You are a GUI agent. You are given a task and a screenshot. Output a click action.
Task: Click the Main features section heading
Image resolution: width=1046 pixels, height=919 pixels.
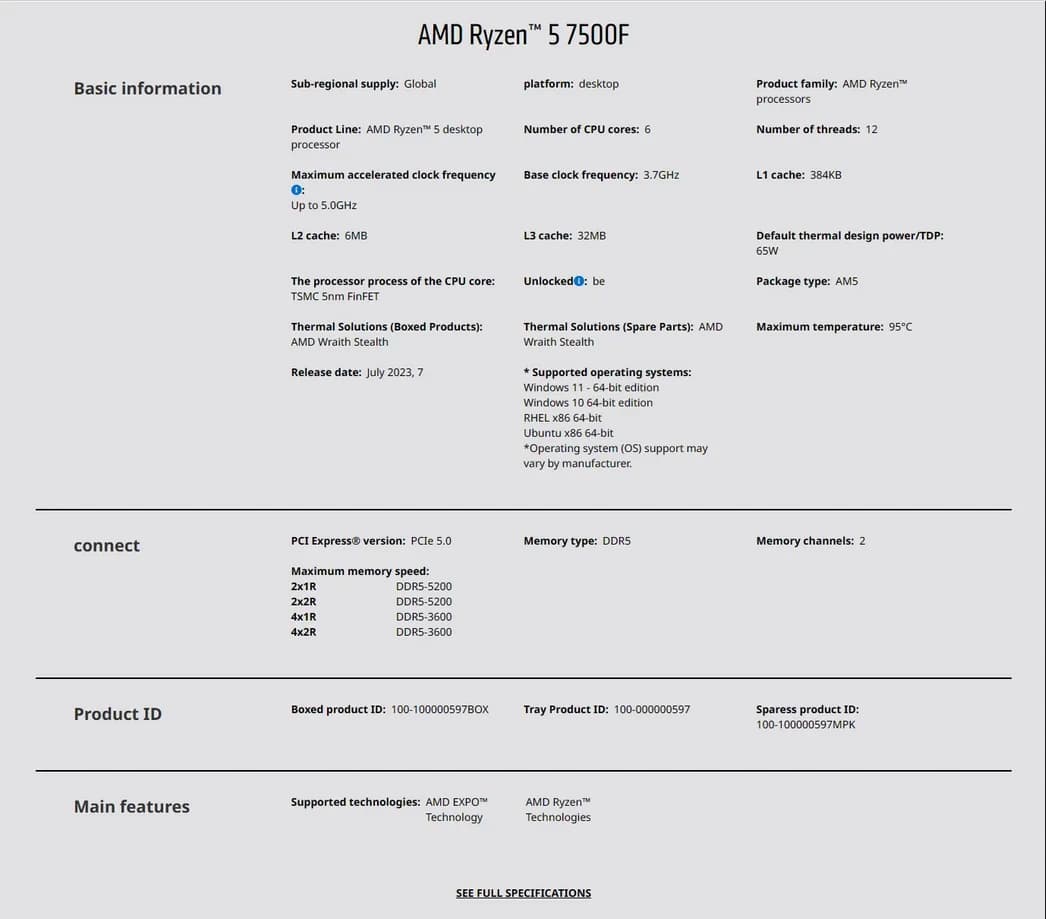pyautogui.click(x=131, y=806)
